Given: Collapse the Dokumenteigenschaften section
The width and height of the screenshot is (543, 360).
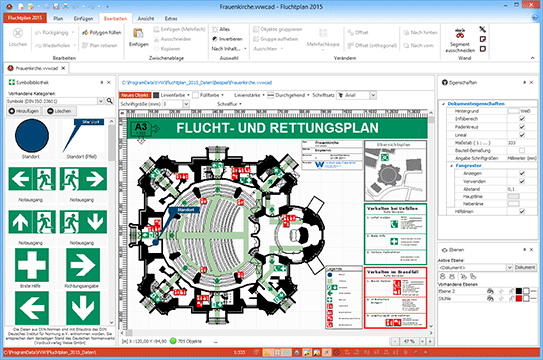Looking at the screenshot, I should (444, 104).
